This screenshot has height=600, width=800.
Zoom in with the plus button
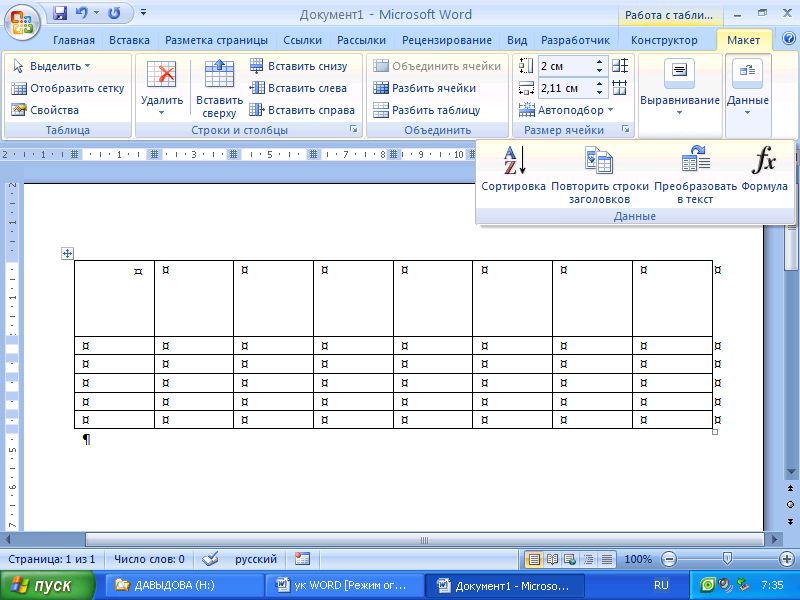coord(787,560)
